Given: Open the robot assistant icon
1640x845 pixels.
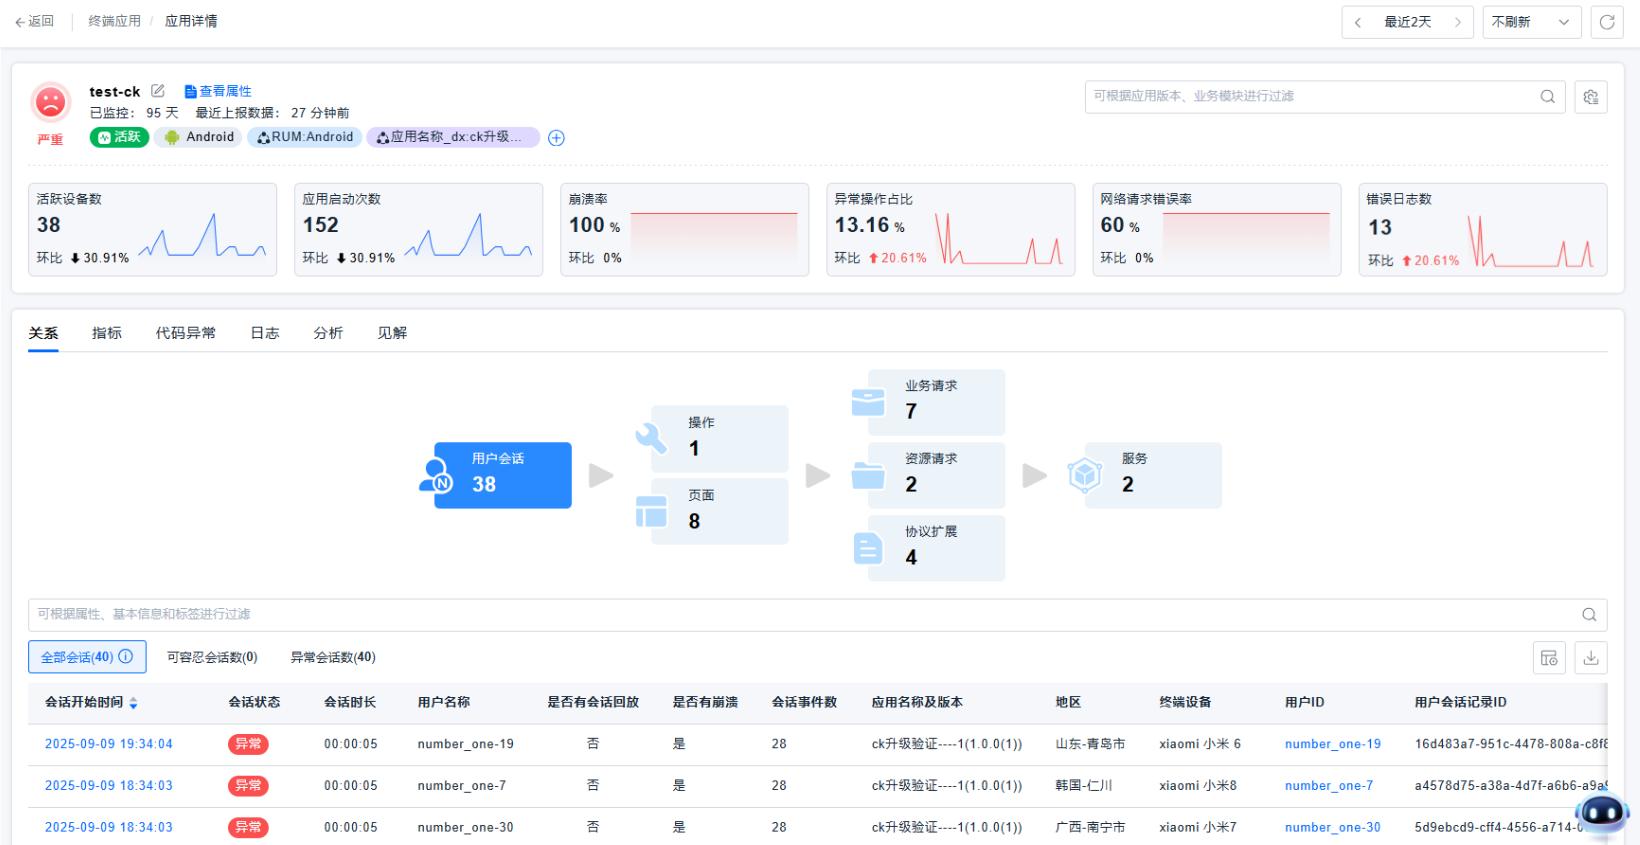Looking at the screenshot, I should point(1601,812).
